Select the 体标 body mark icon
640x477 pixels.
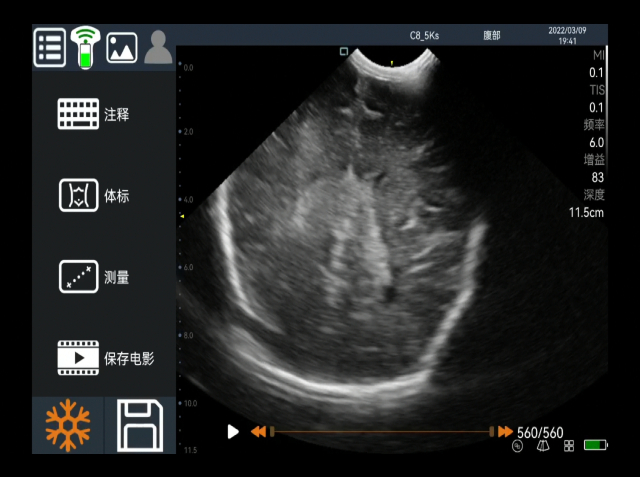point(78,196)
